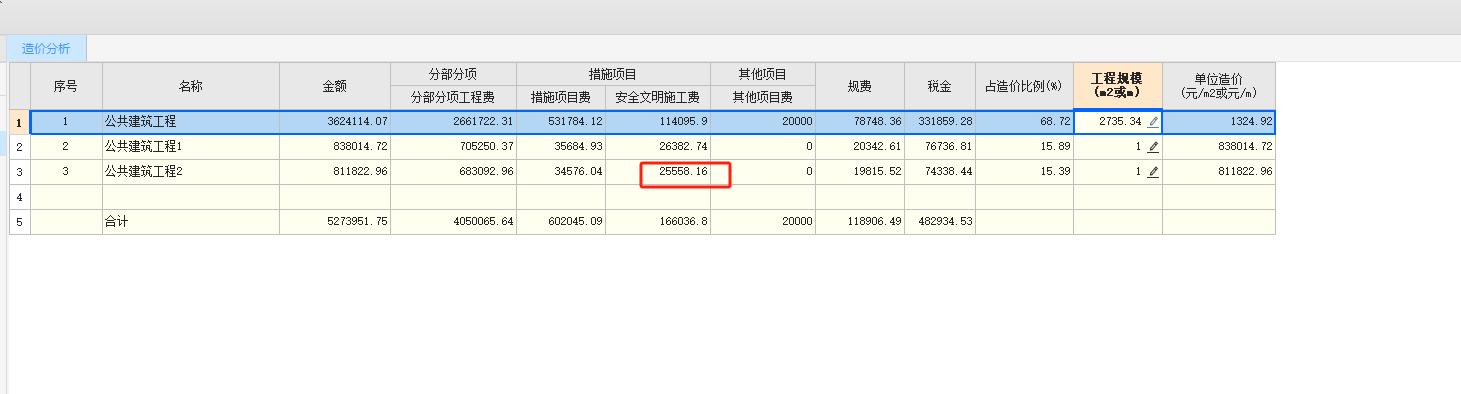The width and height of the screenshot is (1461, 394).
Task: Click the 工程规模 column header
Action: tap(1118, 86)
